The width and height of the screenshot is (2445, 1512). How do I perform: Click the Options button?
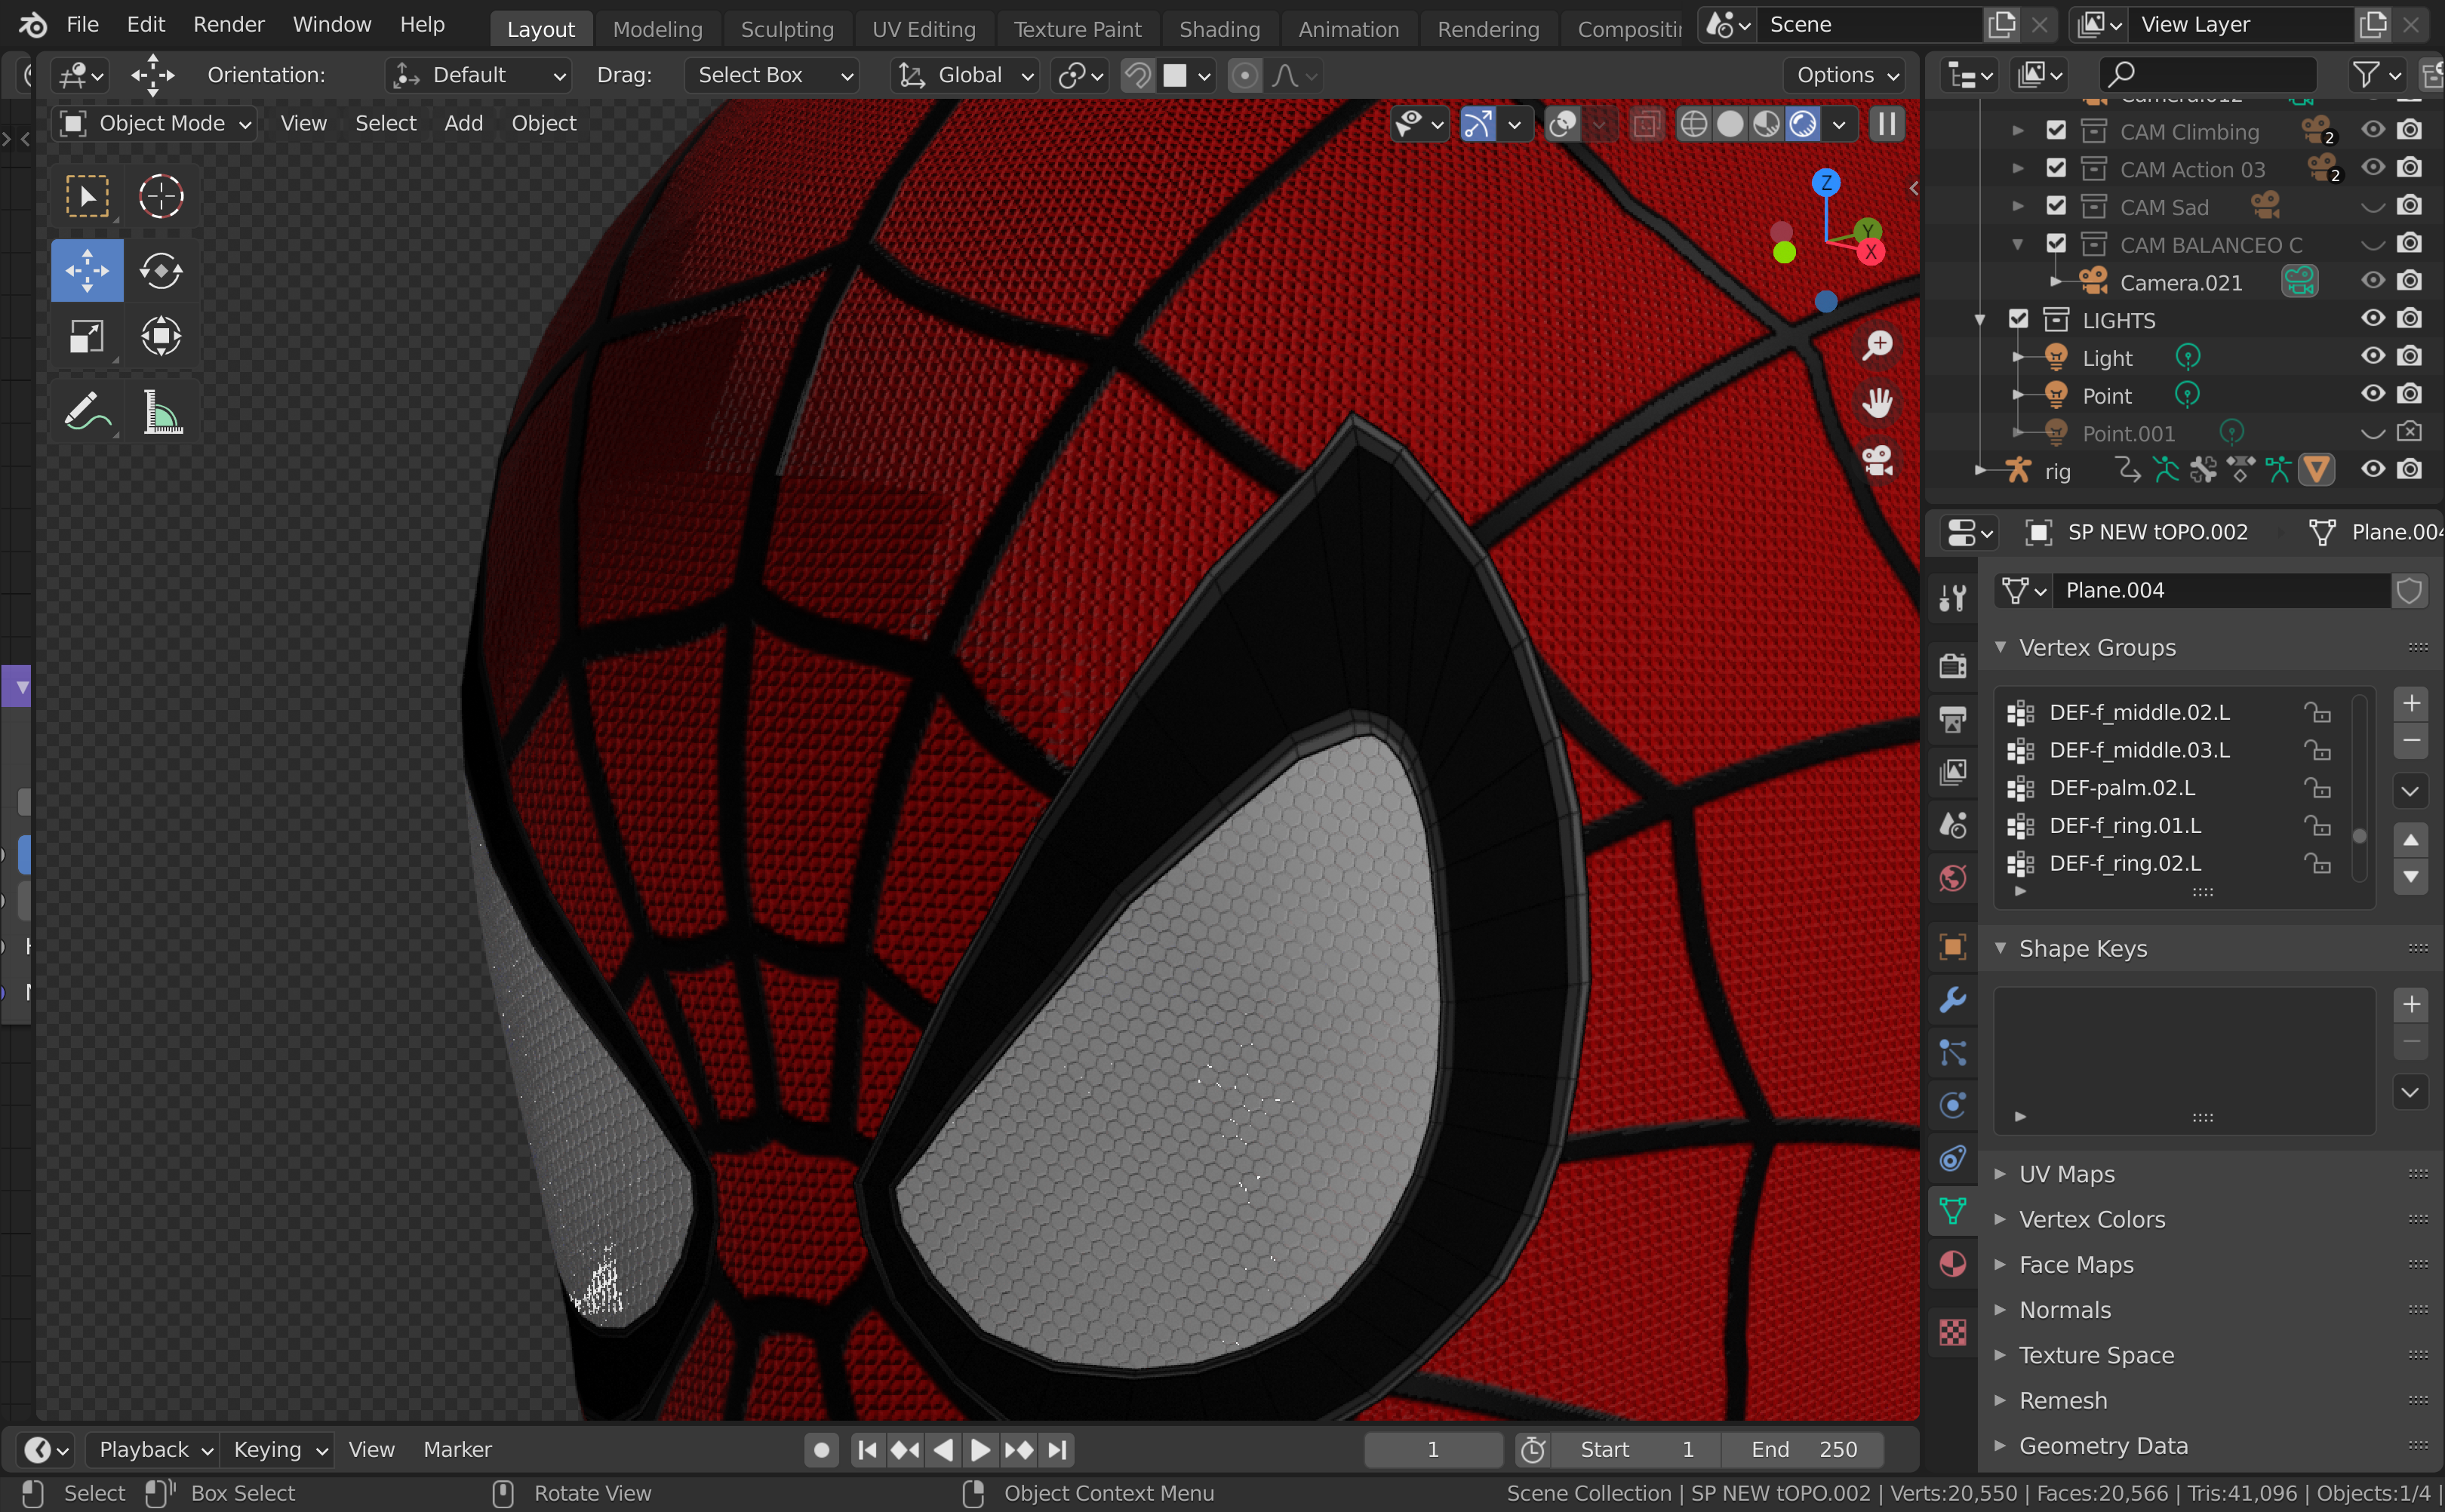1845,75
